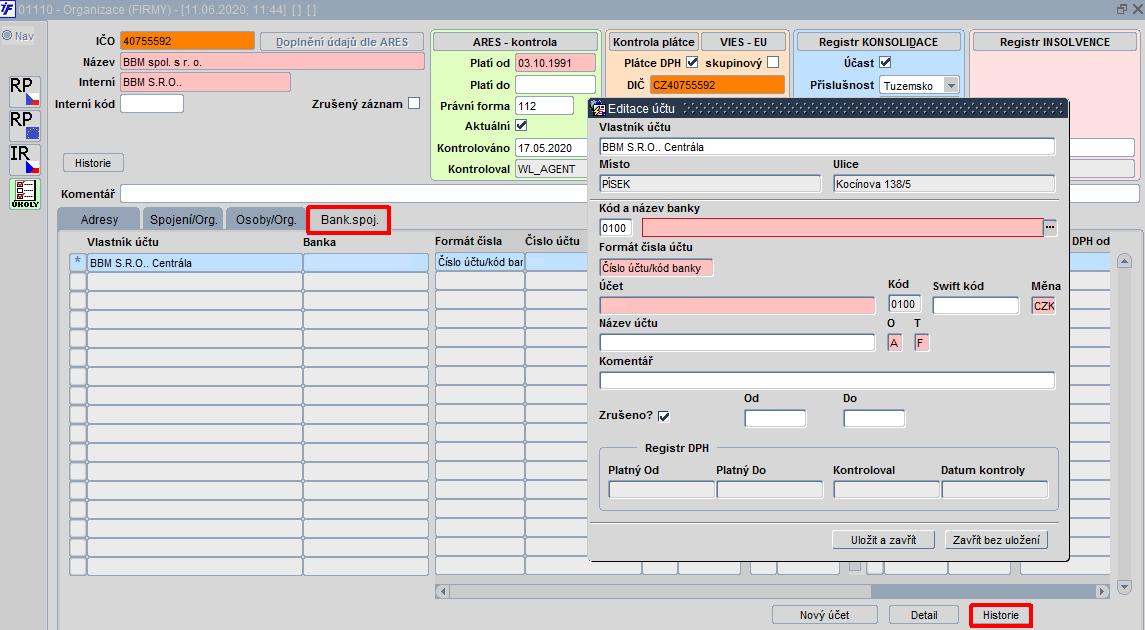Click the bank code field 0100

pyautogui.click(x=615, y=228)
